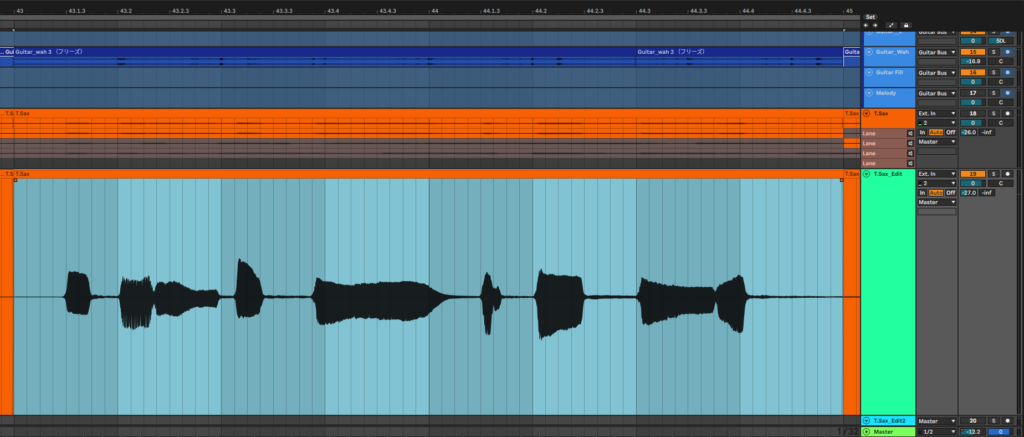This screenshot has width=1024, height=437.
Task: Click the lock envelopes icon
Action: (906, 25)
